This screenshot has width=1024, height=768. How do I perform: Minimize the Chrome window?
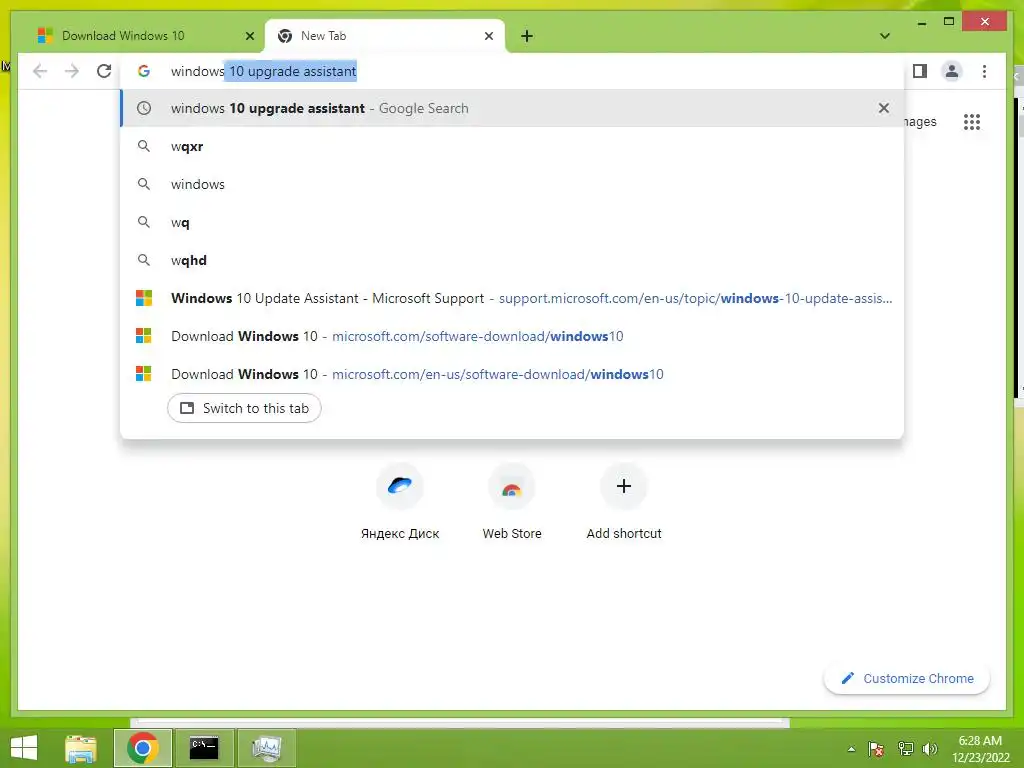(x=922, y=22)
